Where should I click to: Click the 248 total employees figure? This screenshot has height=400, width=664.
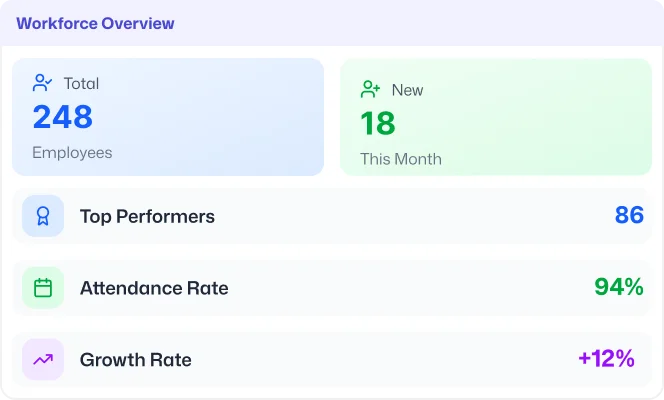tap(63, 117)
